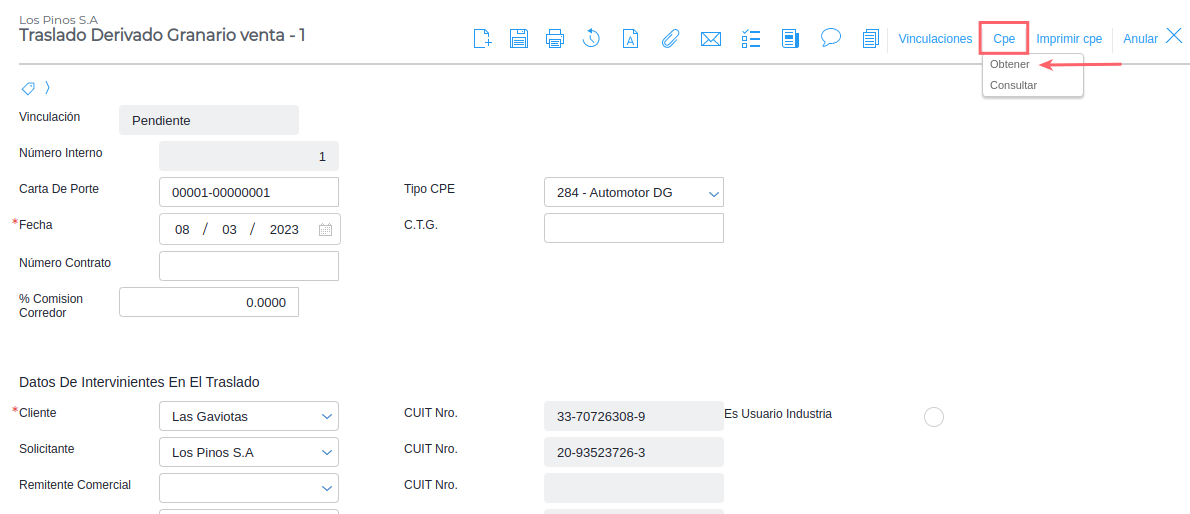Screen dimensions: 1190x514
Task: Click the speech bubble comments icon
Action: click(831, 37)
